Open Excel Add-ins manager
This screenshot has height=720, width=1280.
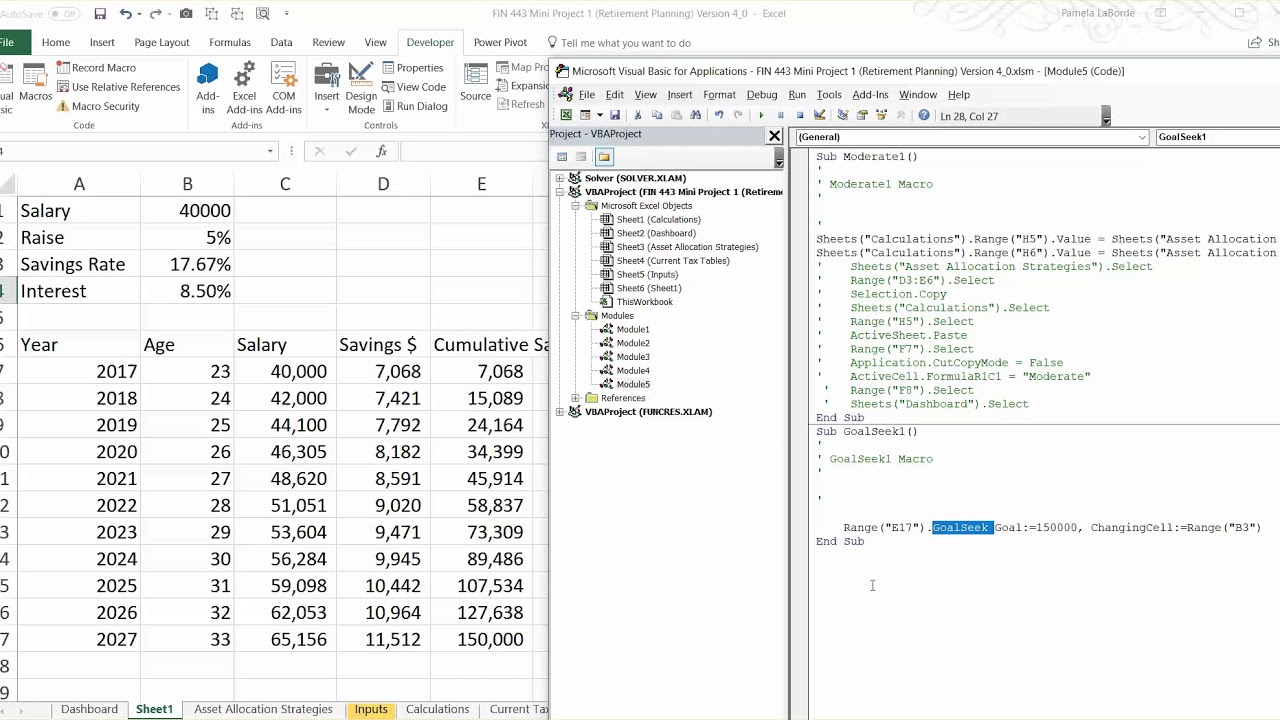coord(245,89)
